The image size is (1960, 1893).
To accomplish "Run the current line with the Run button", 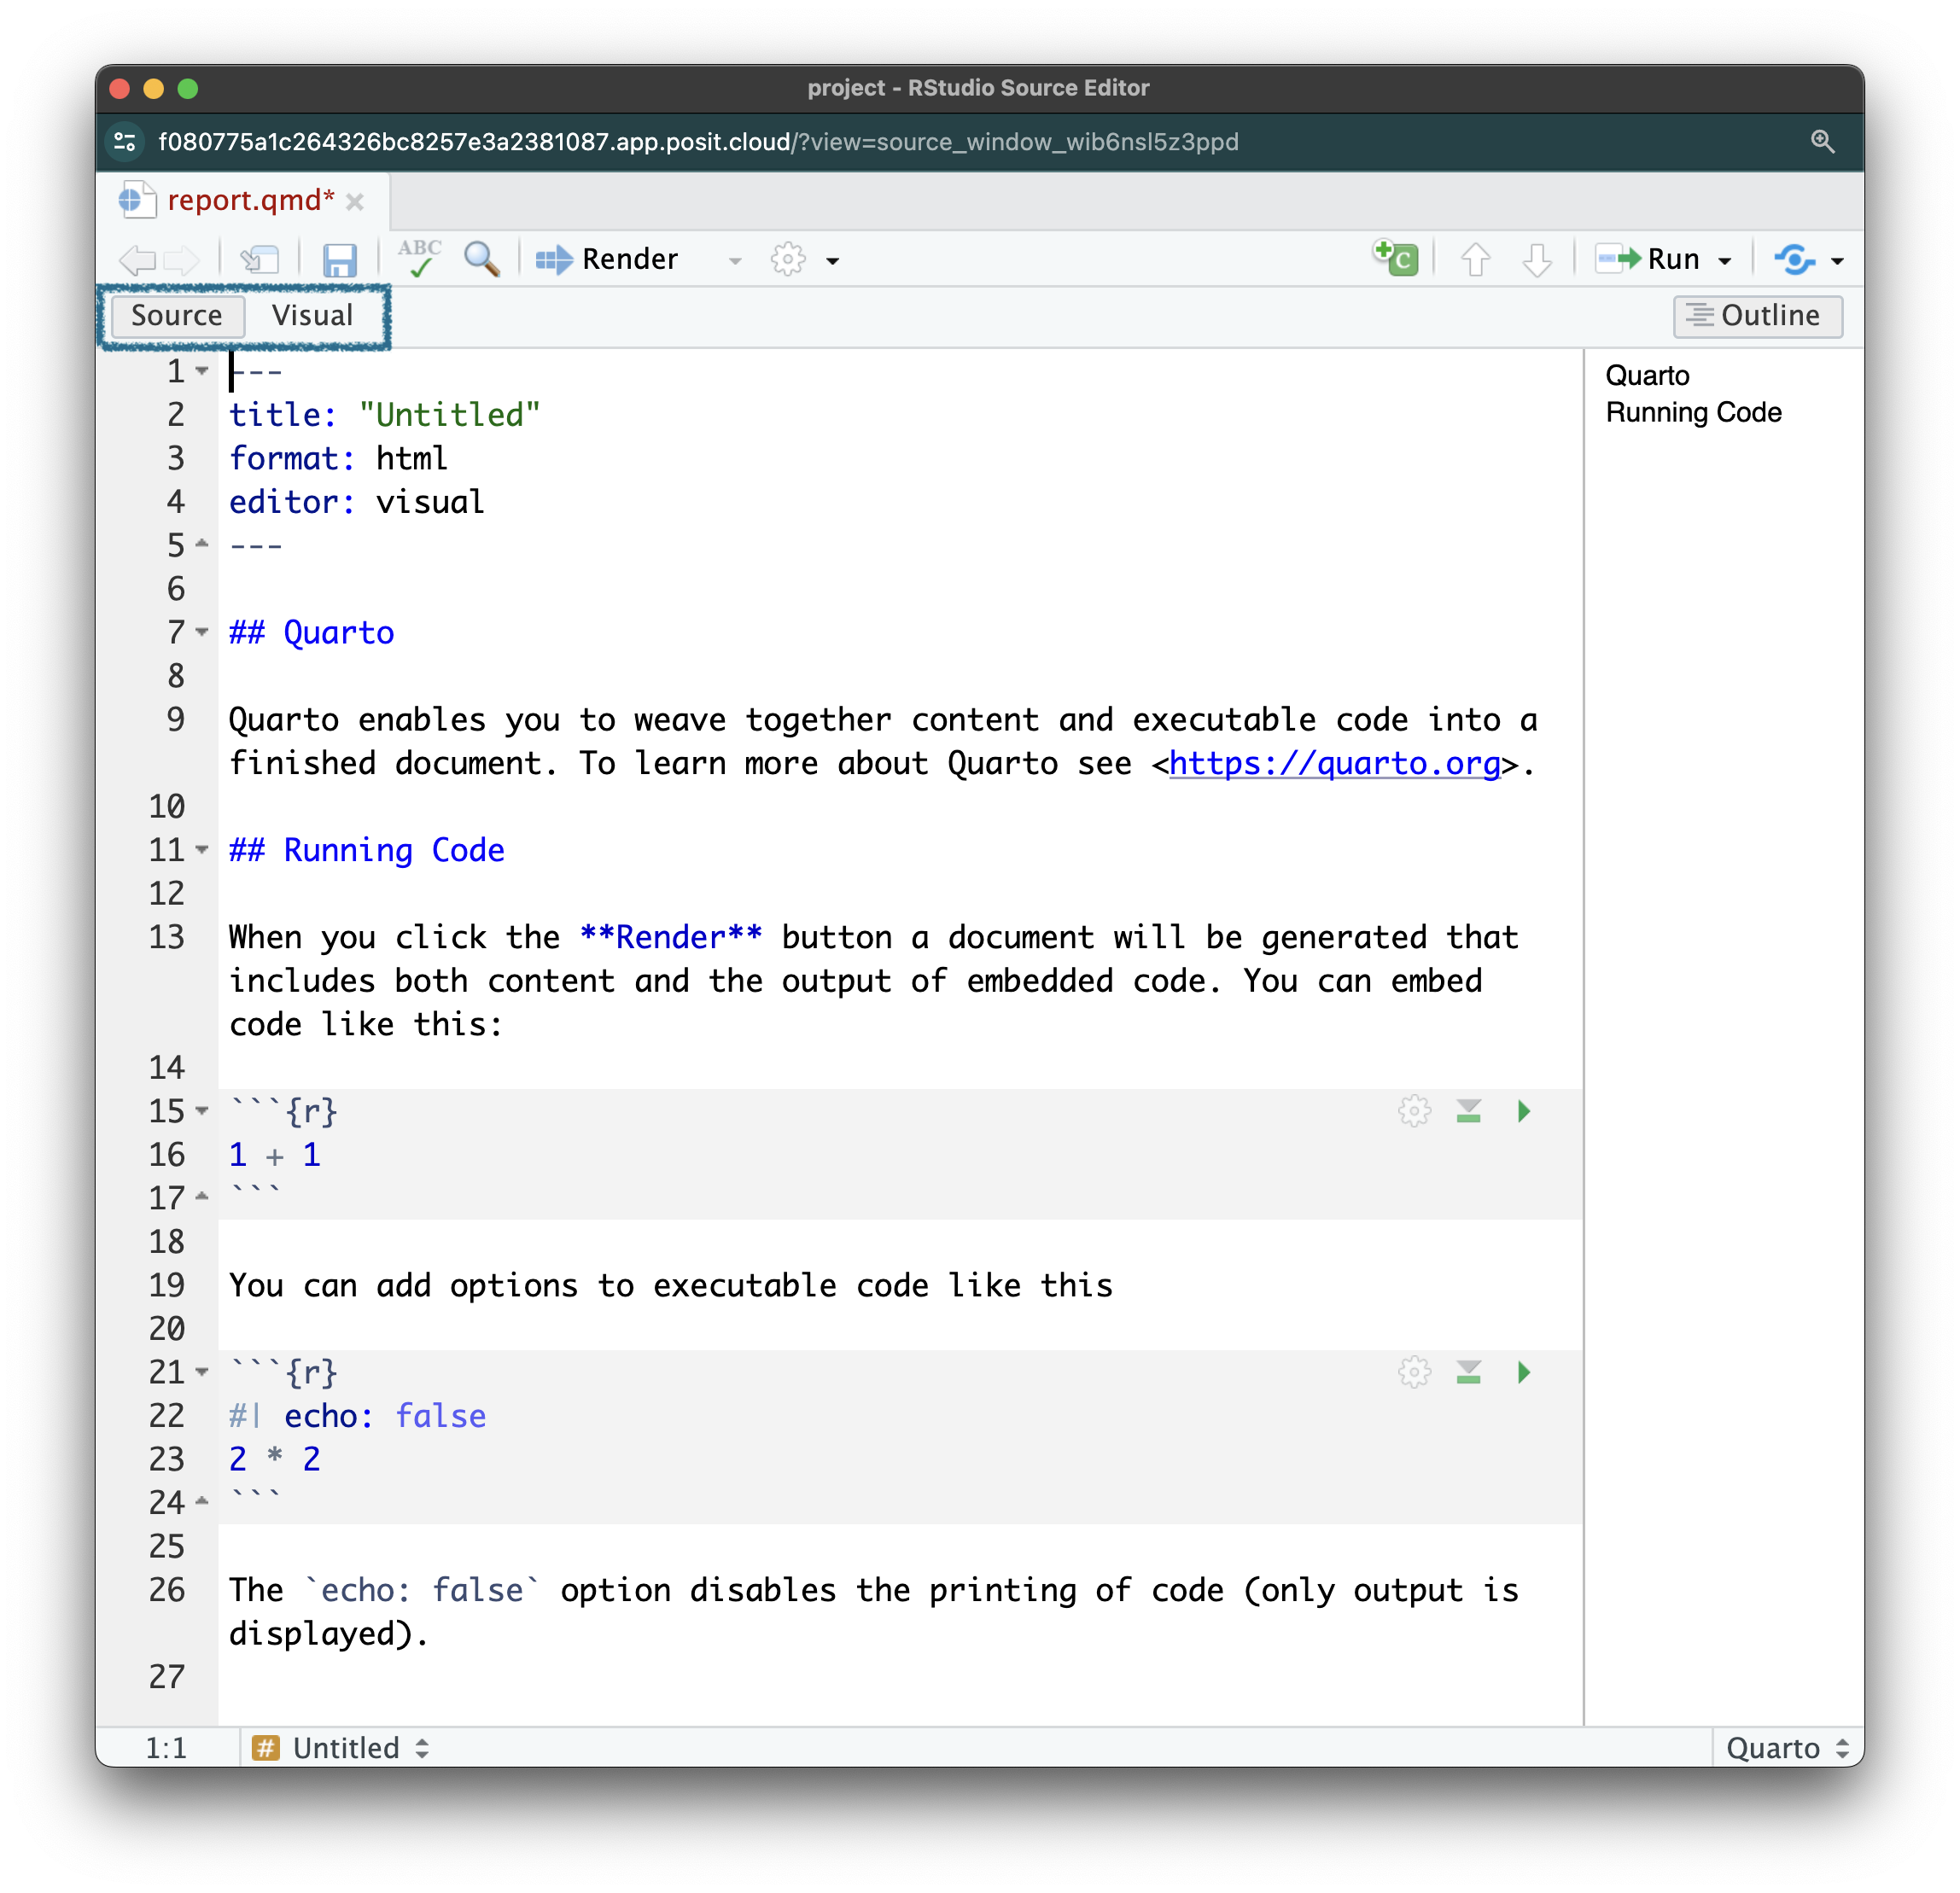I will point(1647,260).
